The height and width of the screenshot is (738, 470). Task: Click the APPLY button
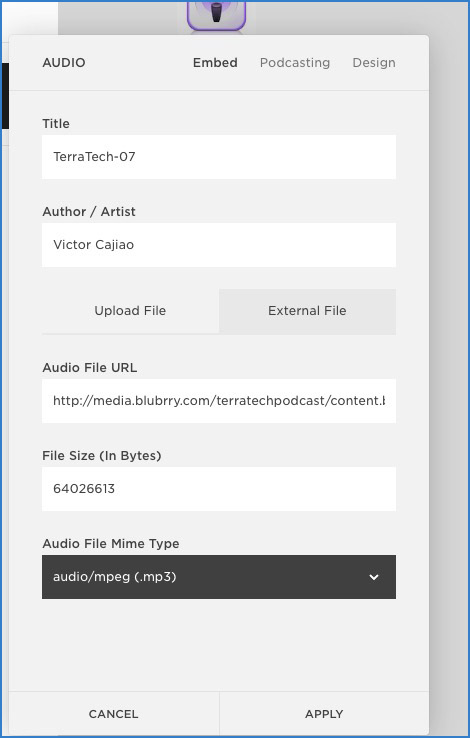[324, 714]
